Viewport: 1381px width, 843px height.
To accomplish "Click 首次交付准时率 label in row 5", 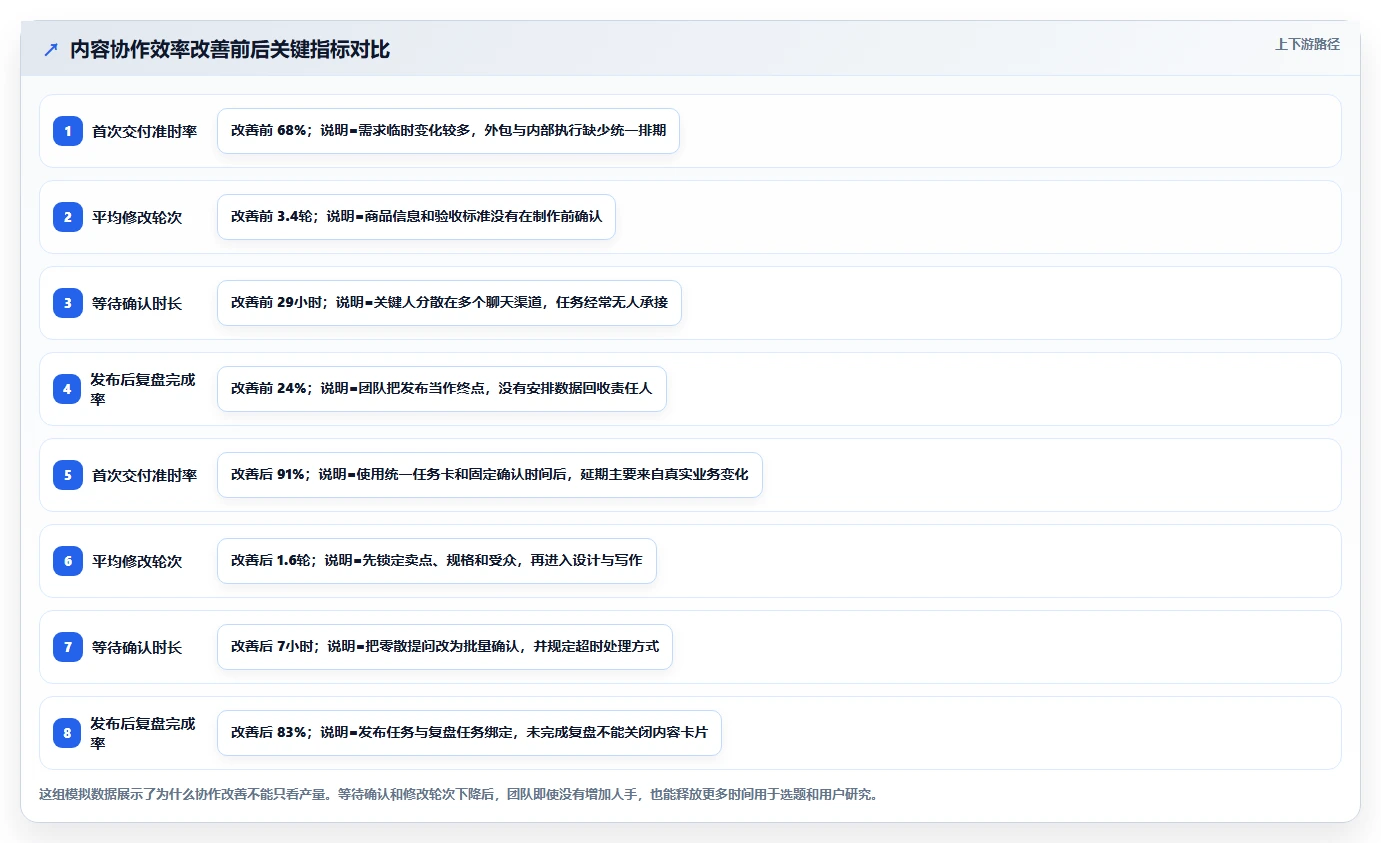I will click(x=145, y=475).
